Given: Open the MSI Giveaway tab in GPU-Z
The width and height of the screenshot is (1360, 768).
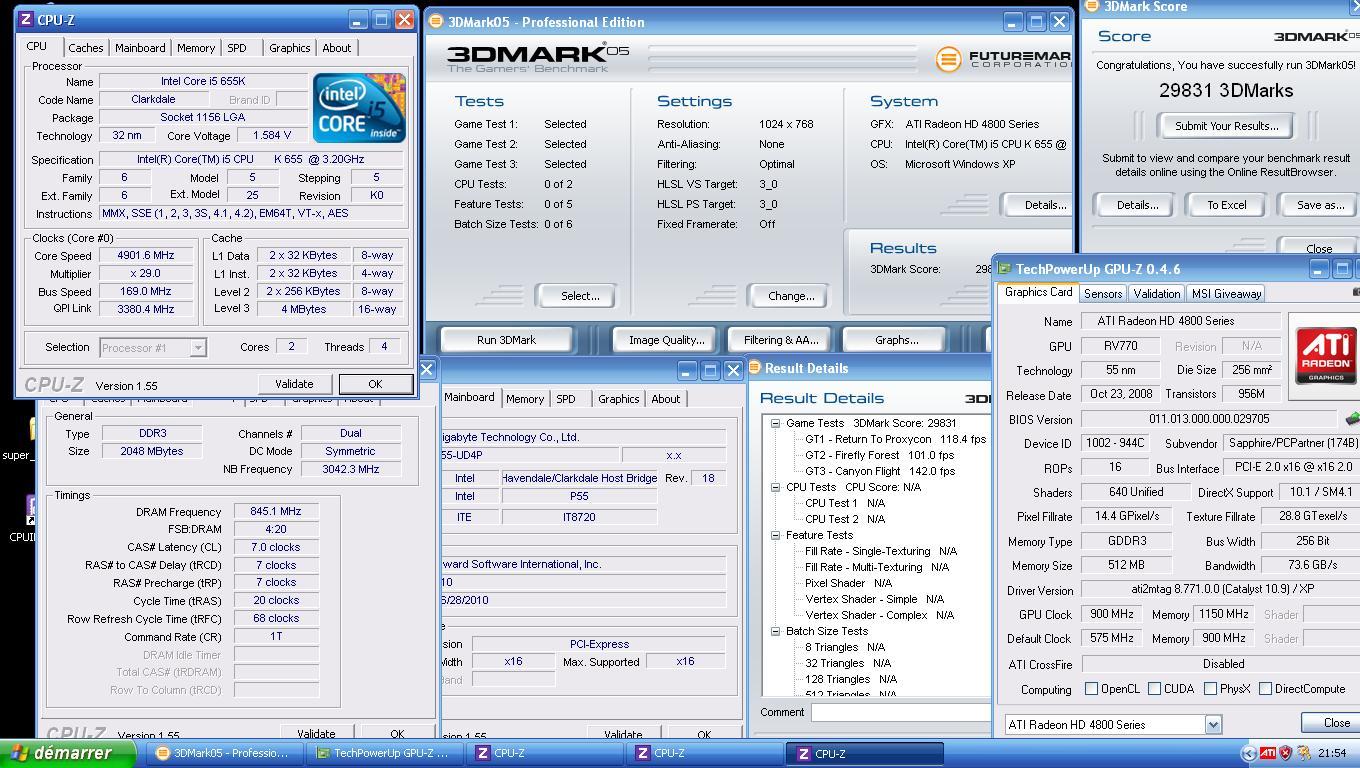Looking at the screenshot, I should point(1226,294).
